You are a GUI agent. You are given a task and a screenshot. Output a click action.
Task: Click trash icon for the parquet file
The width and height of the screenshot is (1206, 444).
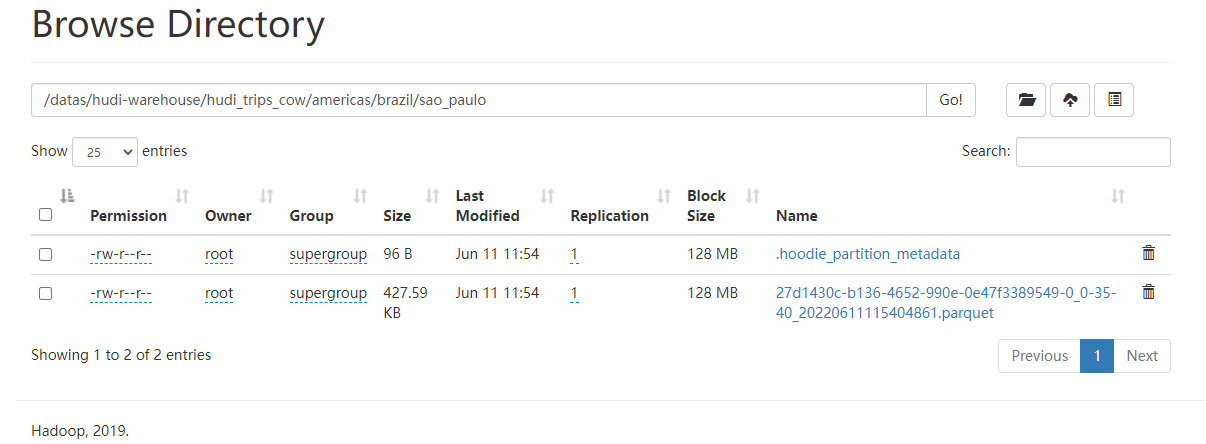click(x=1148, y=292)
